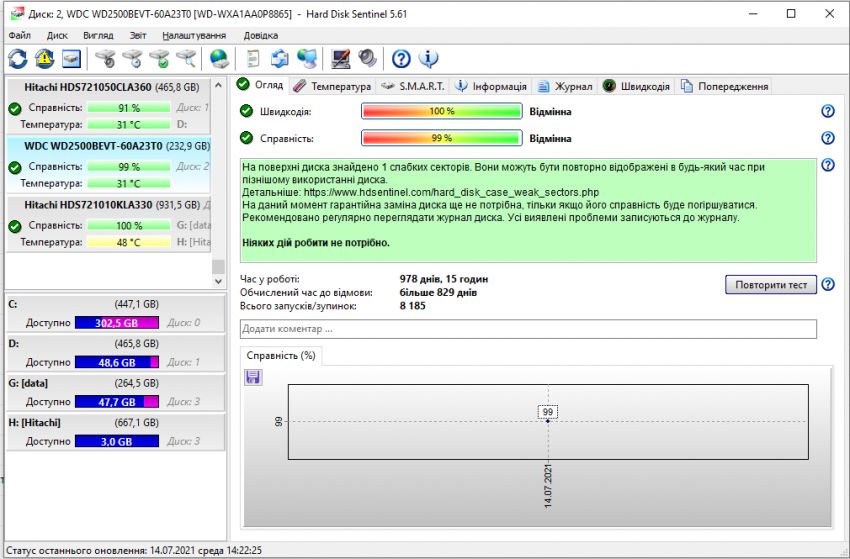Image resolution: width=850 pixels, height=559 pixels.
Task: Click the G: [data] 47,7 GB usage bar
Action: [x=117, y=402]
